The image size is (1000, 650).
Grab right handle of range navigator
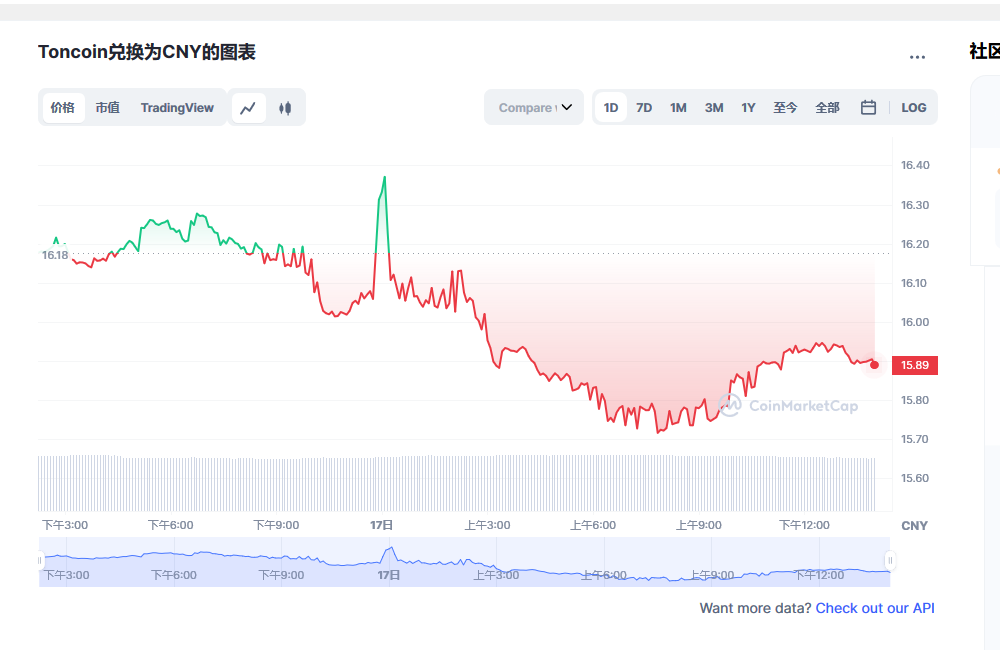coord(890,561)
